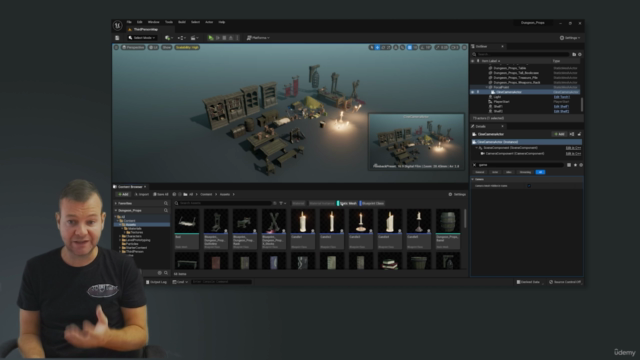Maximize the viewport with corner icon
This screenshot has width=640, height=360.
pos(464,47)
